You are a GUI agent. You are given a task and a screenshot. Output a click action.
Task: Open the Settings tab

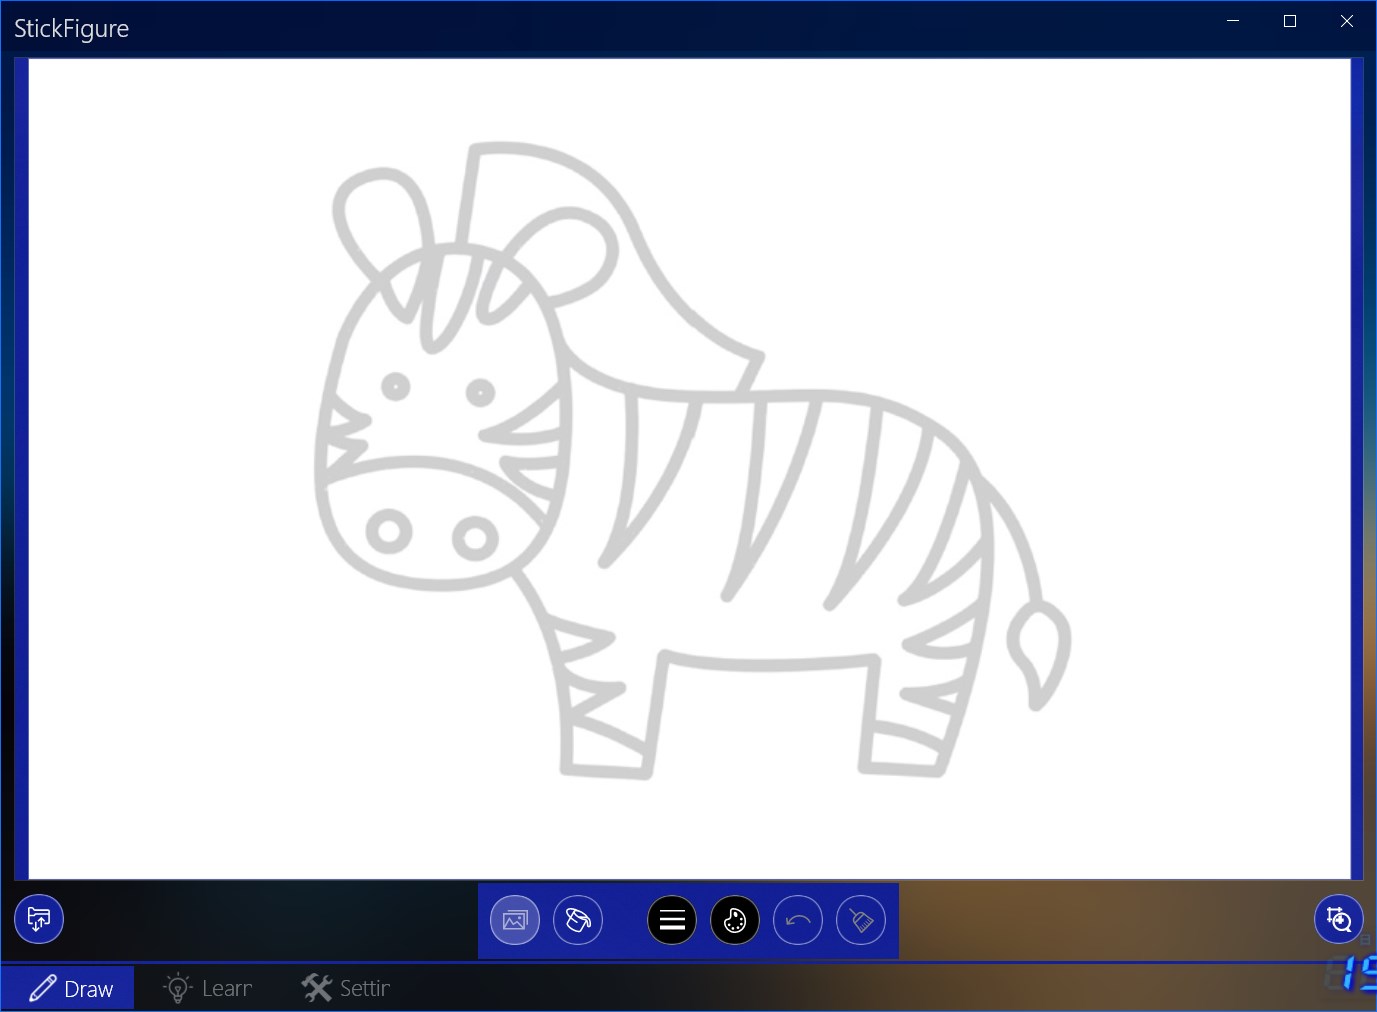[x=346, y=988]
